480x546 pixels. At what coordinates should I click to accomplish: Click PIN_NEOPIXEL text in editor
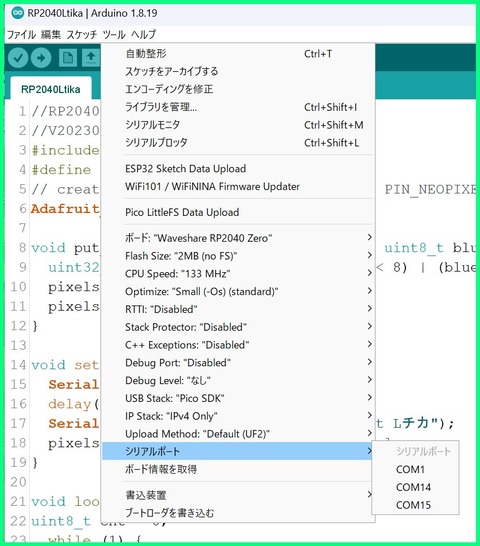pos(430,190)
